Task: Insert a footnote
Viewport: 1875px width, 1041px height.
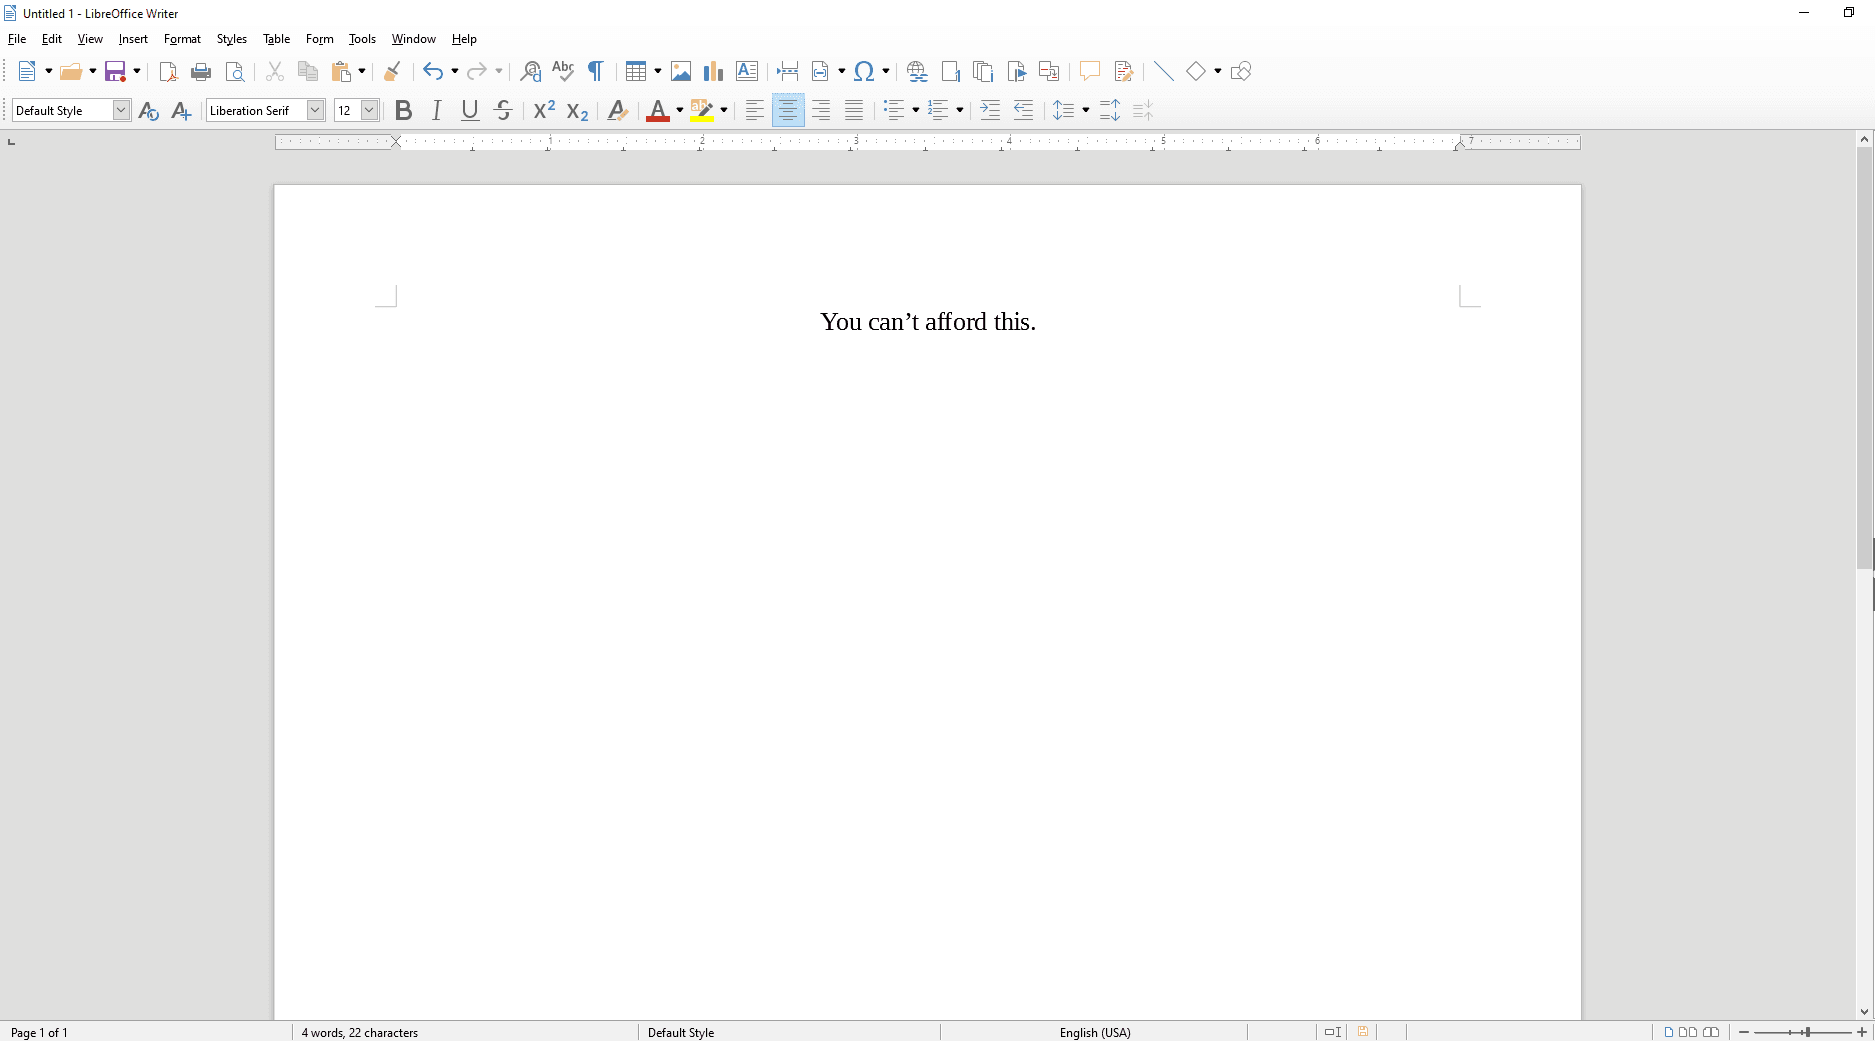Action: point(950,71)
